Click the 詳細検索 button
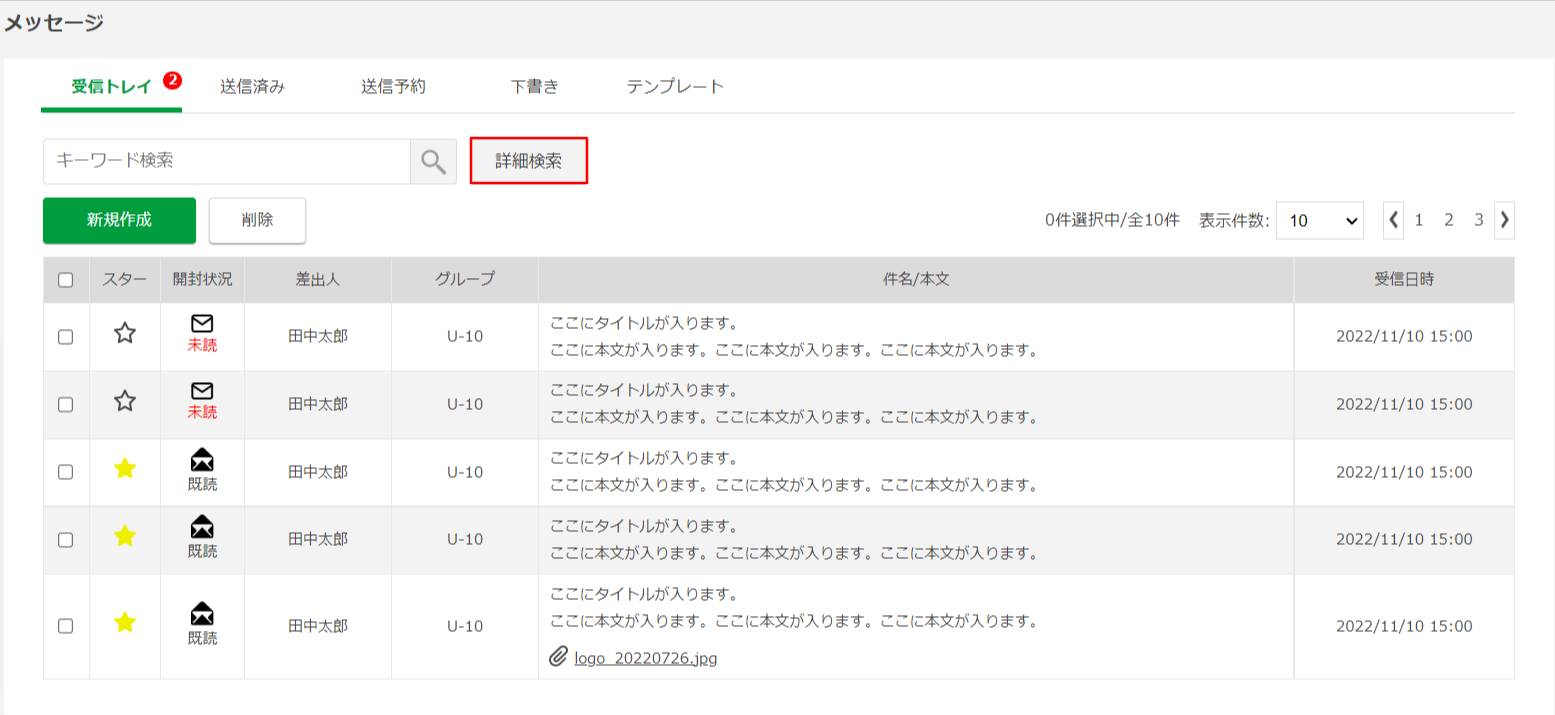Screen dimensions: 1555x715 528,161
